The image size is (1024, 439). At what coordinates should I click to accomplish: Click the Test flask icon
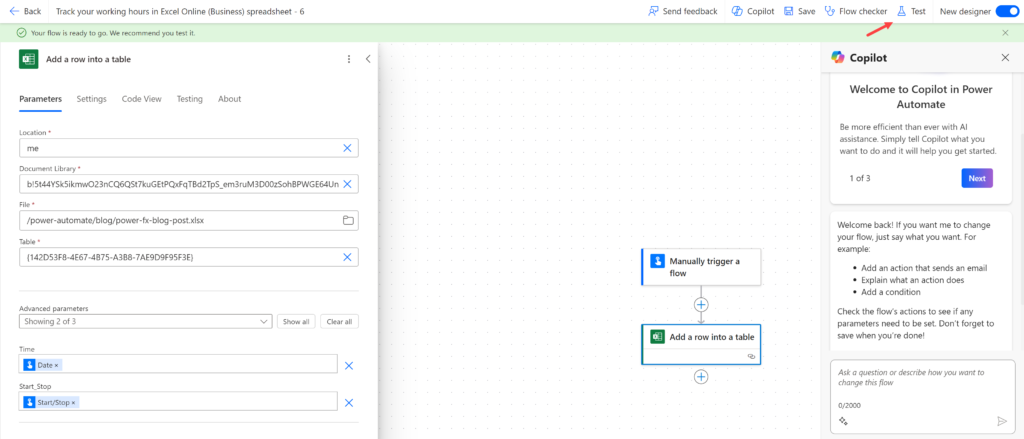click(x=901, y=11)
